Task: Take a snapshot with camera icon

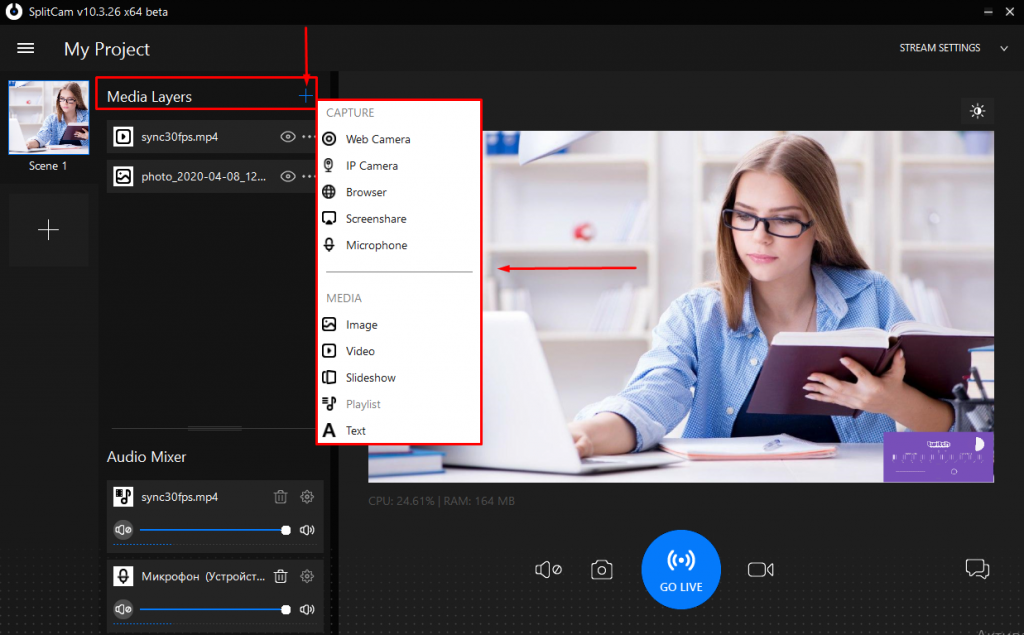Action: click(601, 570)
